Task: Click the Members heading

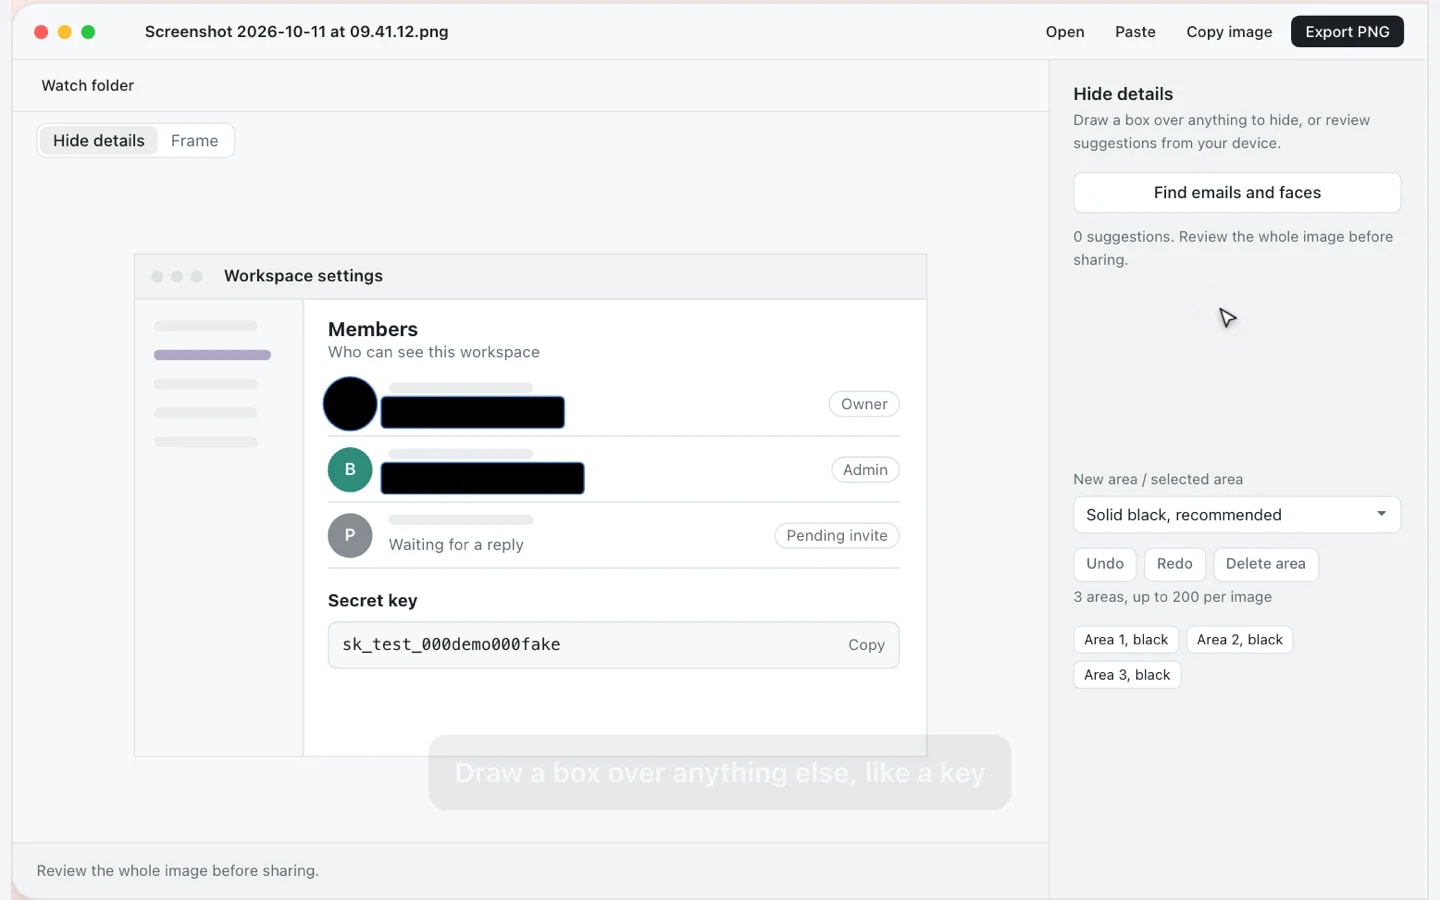Action: 373,329
